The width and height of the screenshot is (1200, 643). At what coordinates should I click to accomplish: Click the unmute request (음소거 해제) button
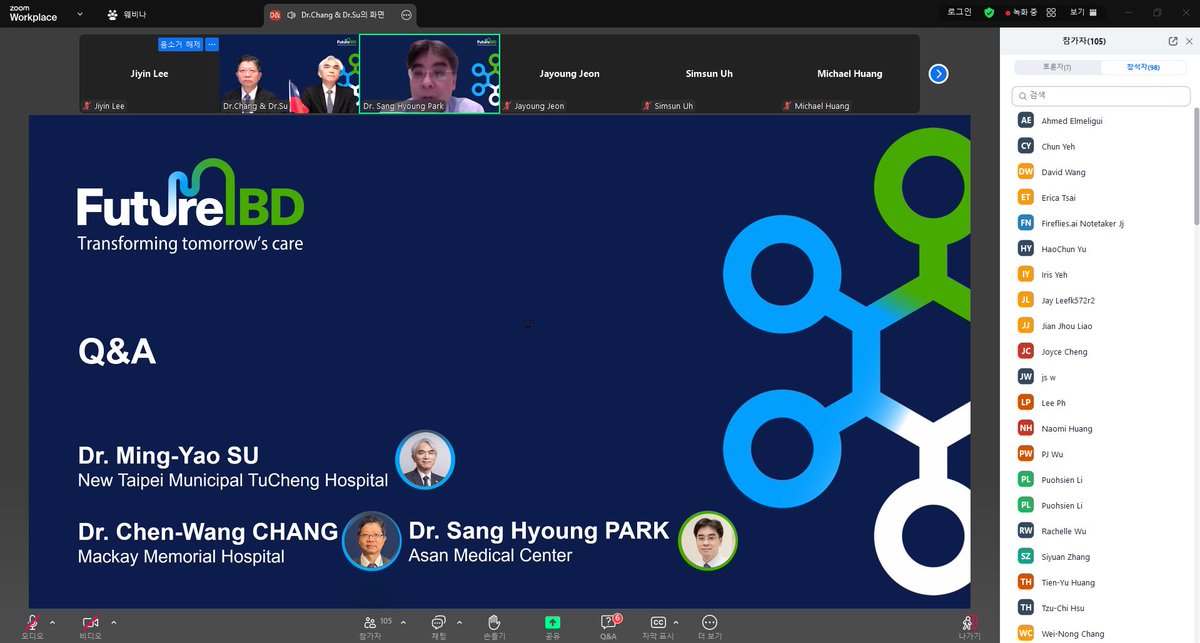coord(181,45)
